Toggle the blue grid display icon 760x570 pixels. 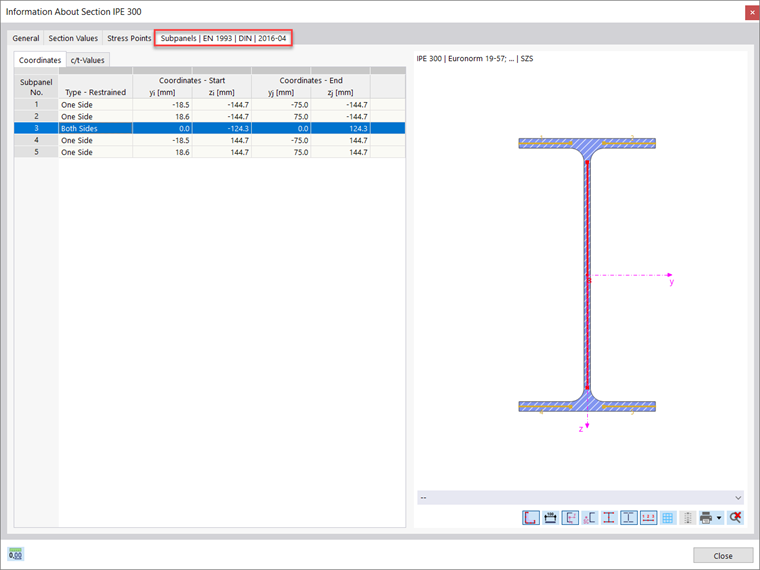click(668, 518)
